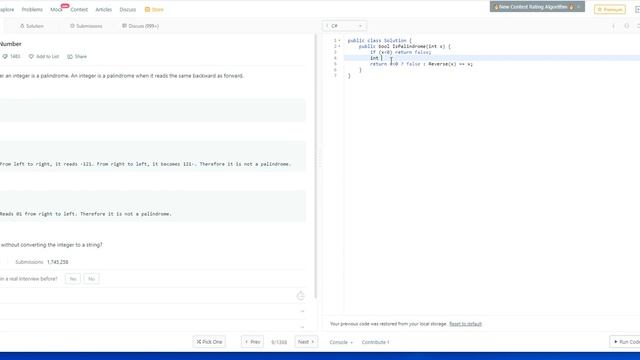Open the Discuss navigation item

[128, 9]
